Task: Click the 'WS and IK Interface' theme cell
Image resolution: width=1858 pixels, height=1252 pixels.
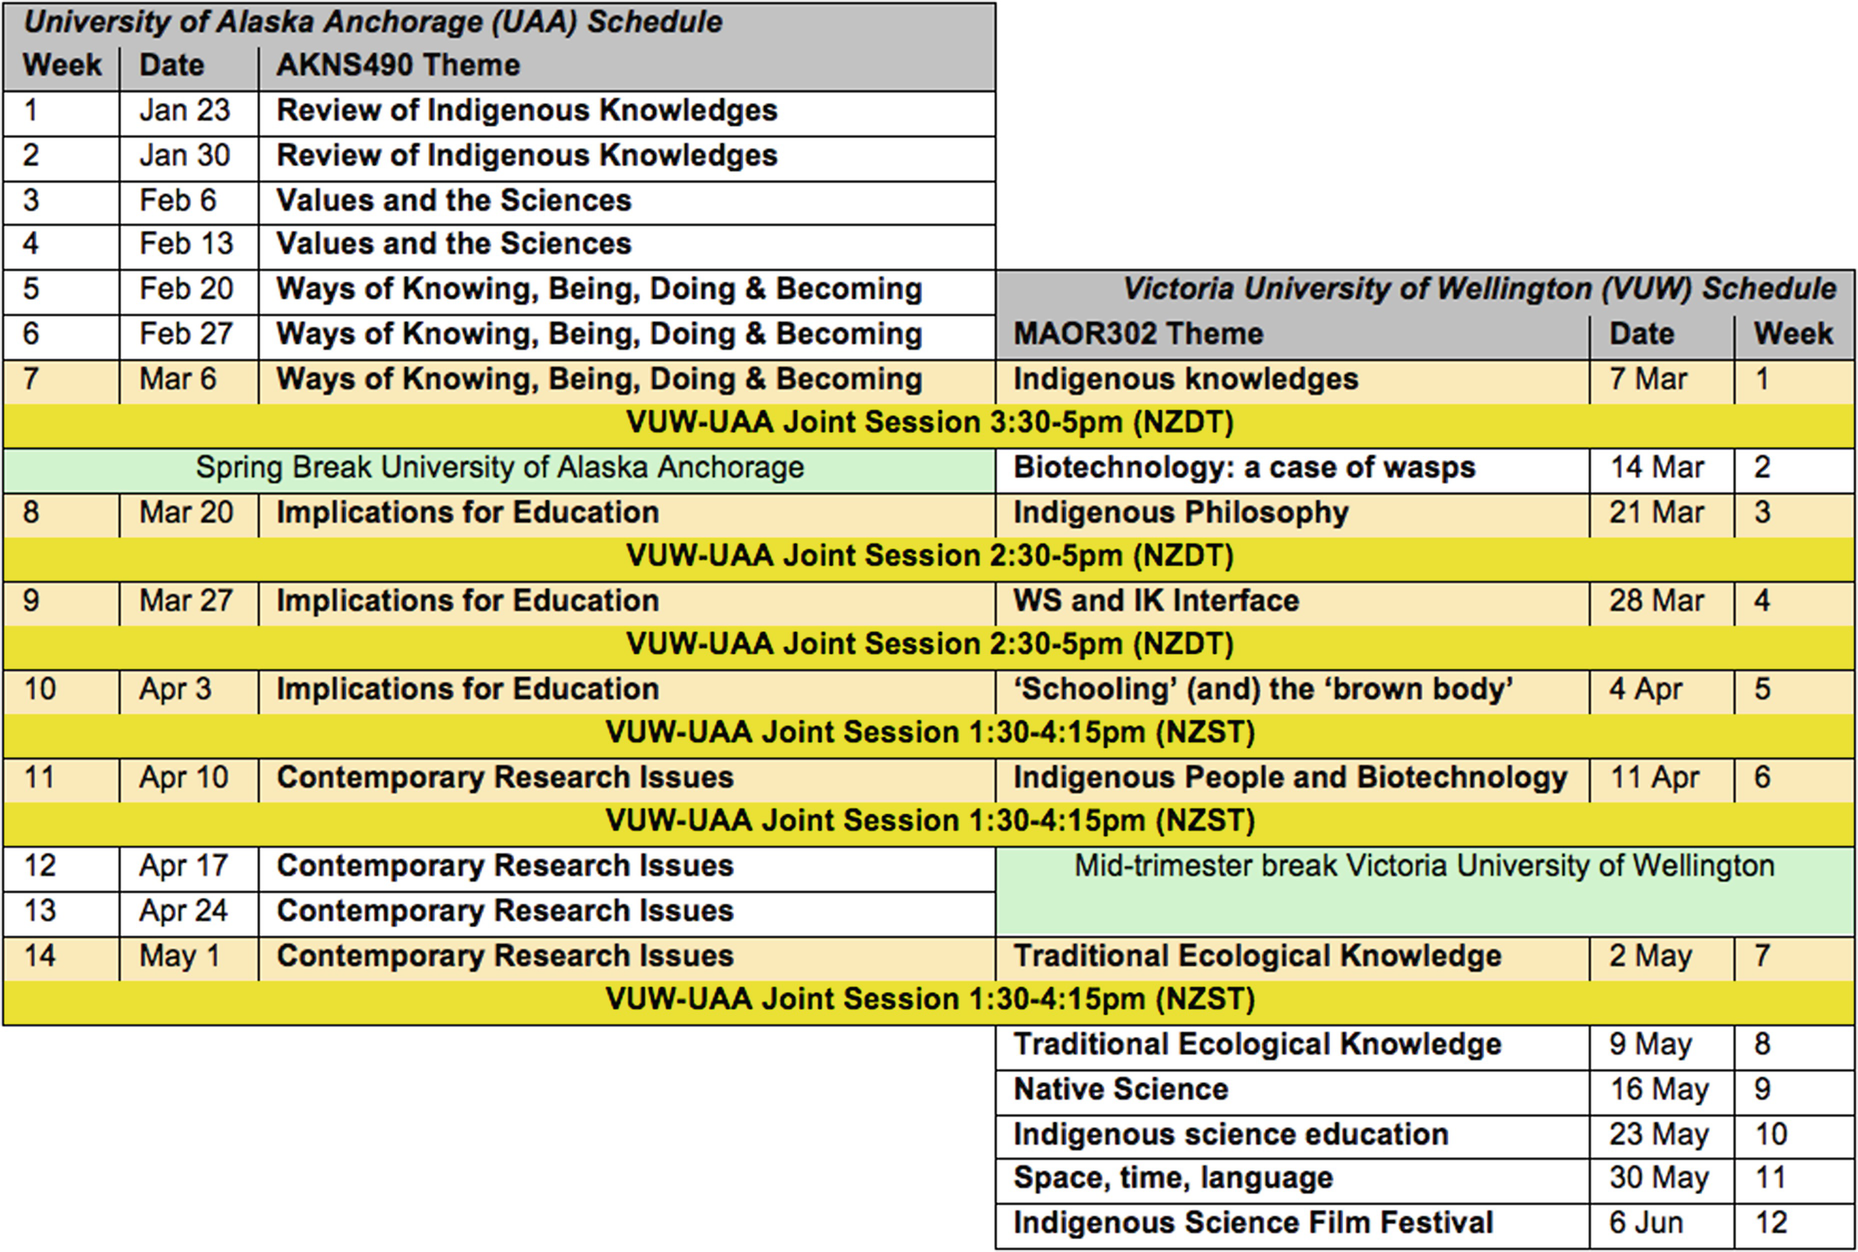Action: (x=1292, y=602)
